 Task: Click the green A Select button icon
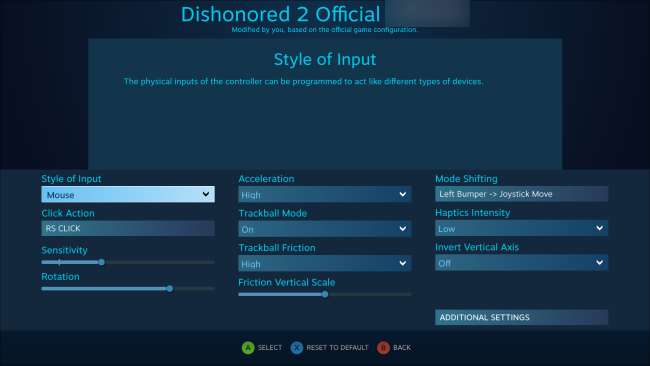pyautogui.click(x=248, y=347)
